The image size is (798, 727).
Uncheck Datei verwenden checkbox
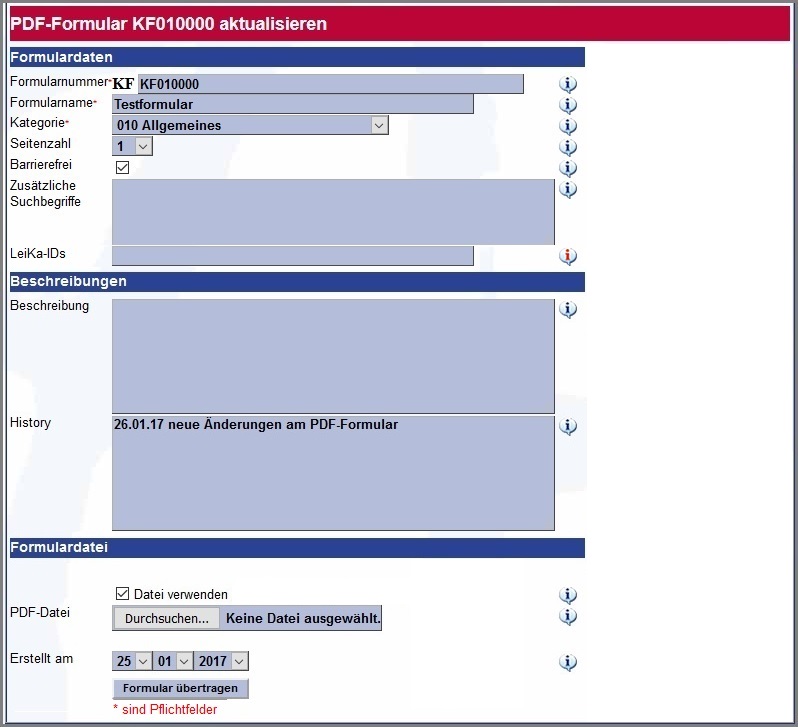pos(122,593)
